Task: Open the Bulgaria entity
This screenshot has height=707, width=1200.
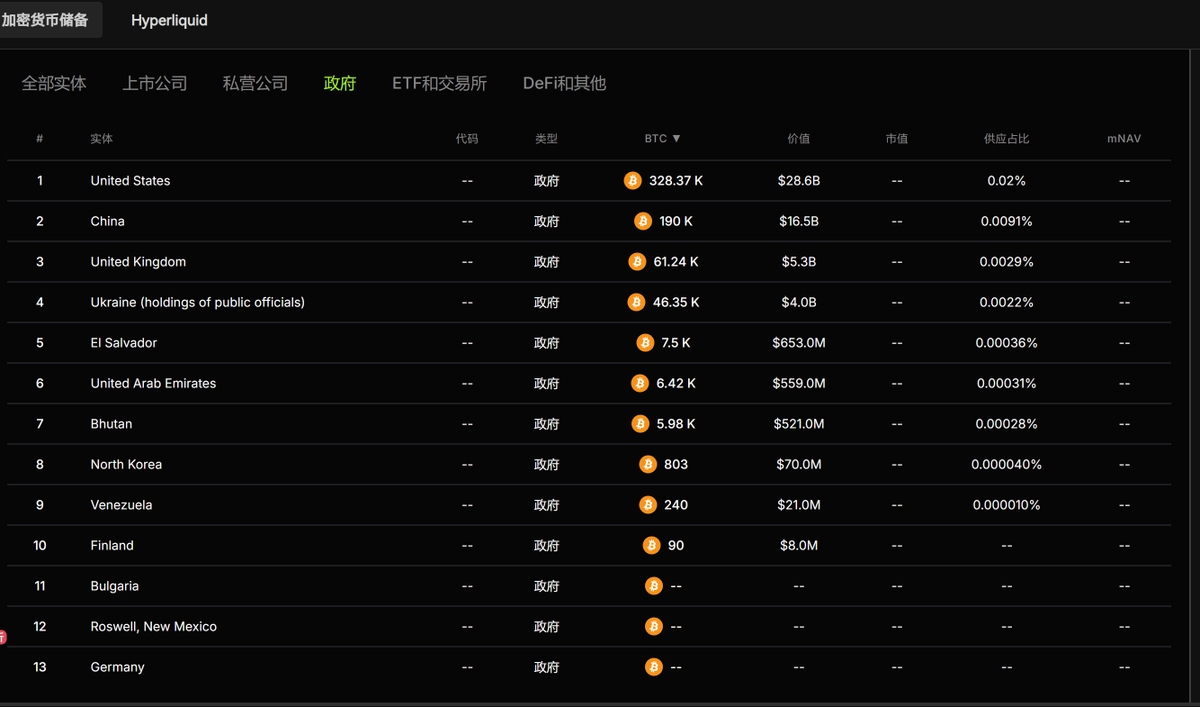Action: pos(114,586)
